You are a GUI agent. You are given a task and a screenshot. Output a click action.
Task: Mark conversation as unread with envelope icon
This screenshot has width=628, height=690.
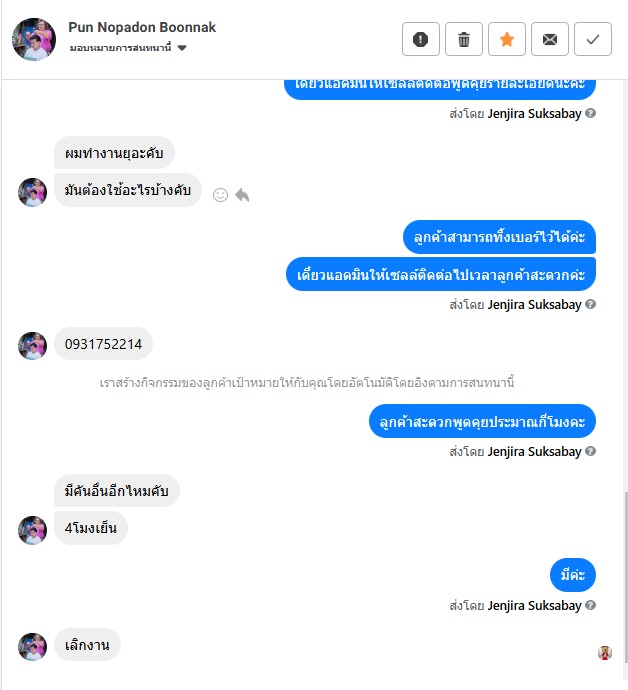click(x=550, y=39)
